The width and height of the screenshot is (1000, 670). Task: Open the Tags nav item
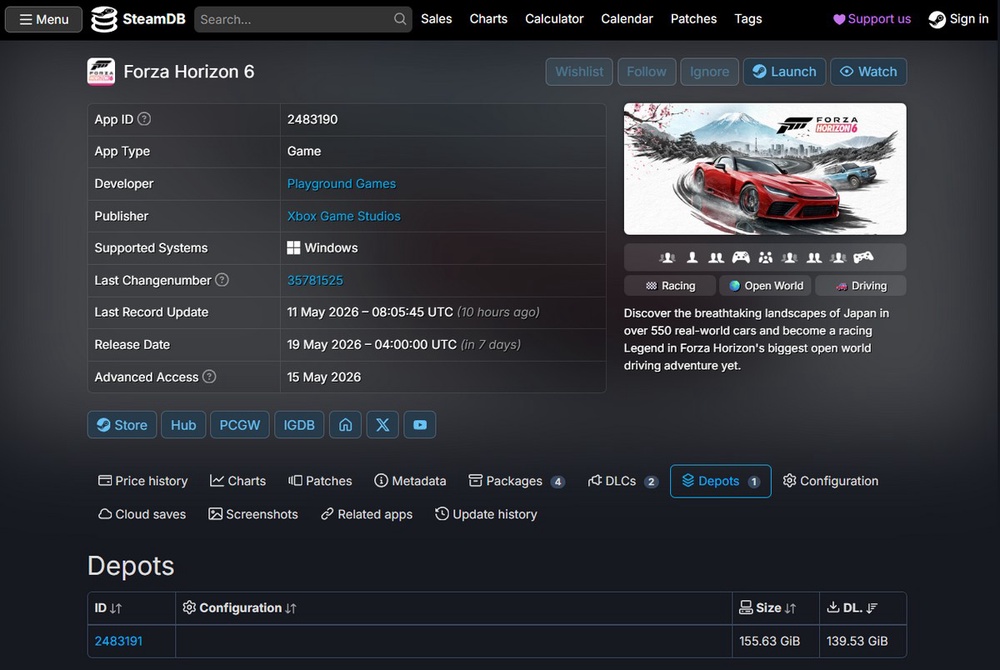[748, 19]
